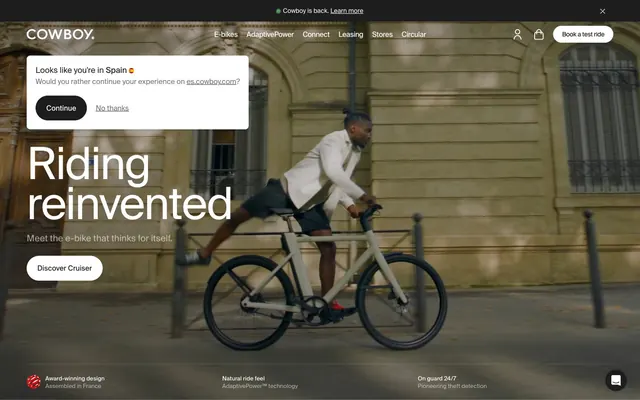Image resolution: width=640 pixels, height=400 pixels.
Task: Click the Book a test ride button
Action: point(583,34)
